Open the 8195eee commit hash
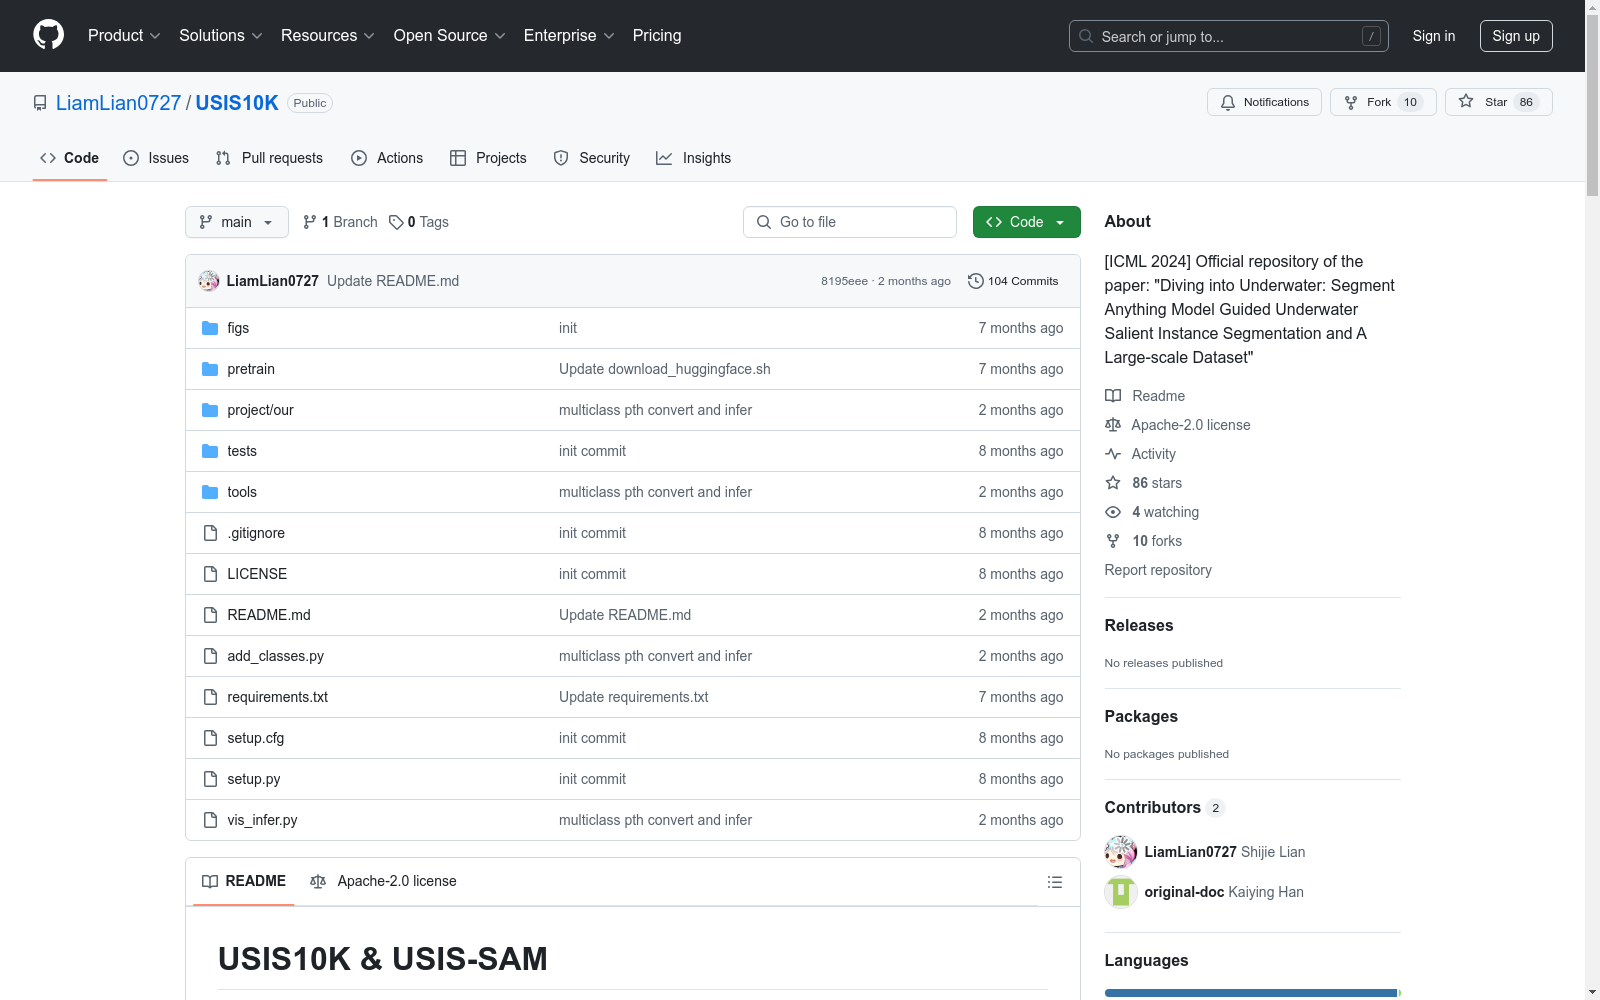 844,282
